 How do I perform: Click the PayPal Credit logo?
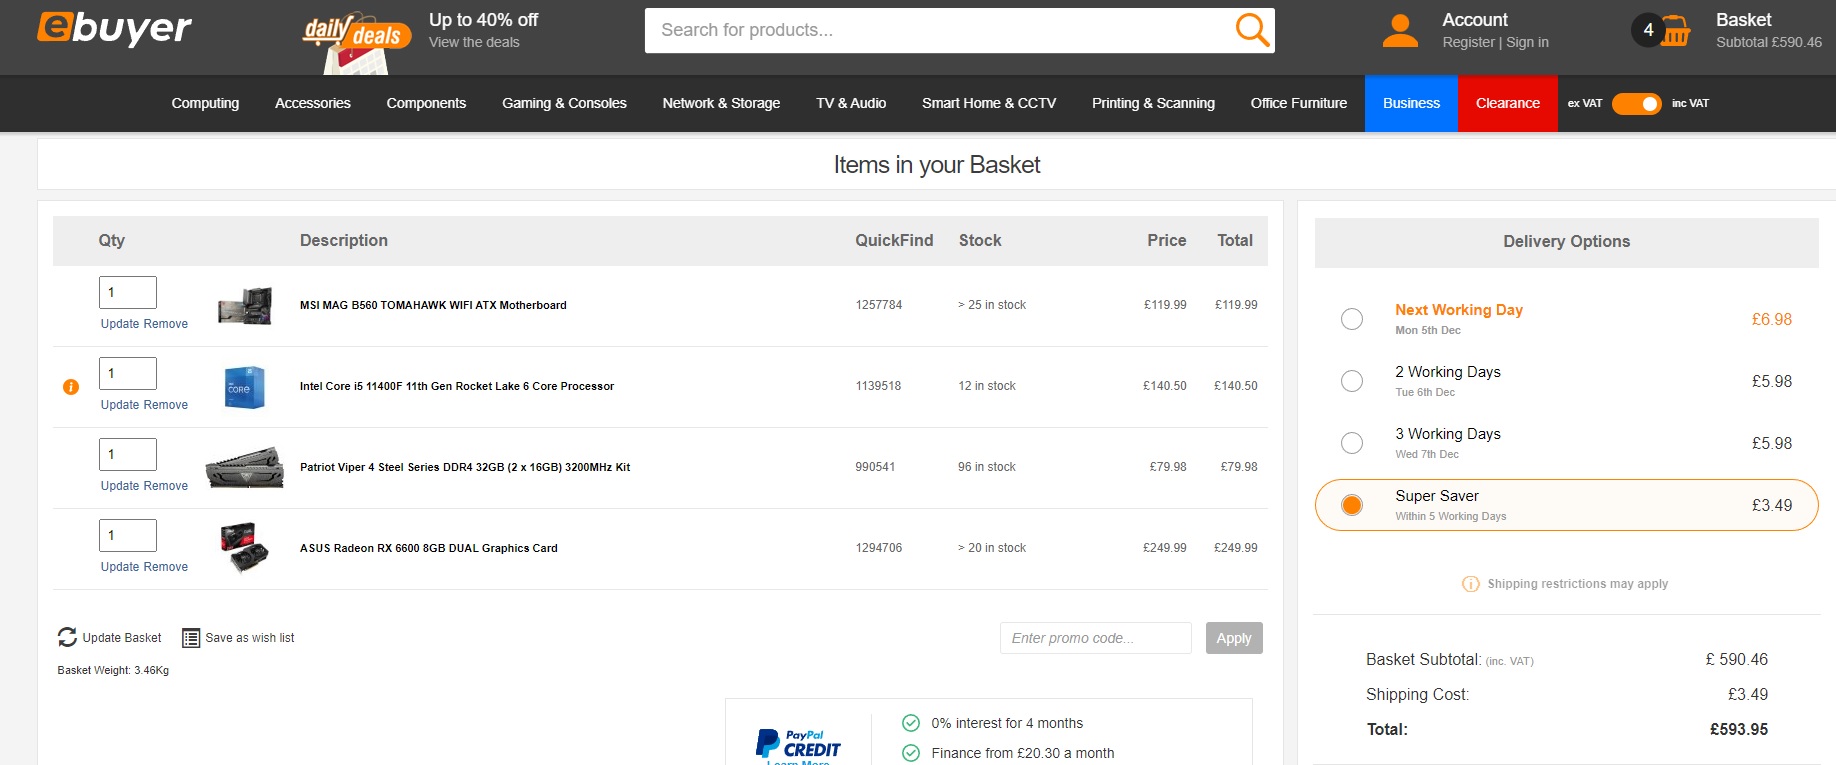pos(798,744)
